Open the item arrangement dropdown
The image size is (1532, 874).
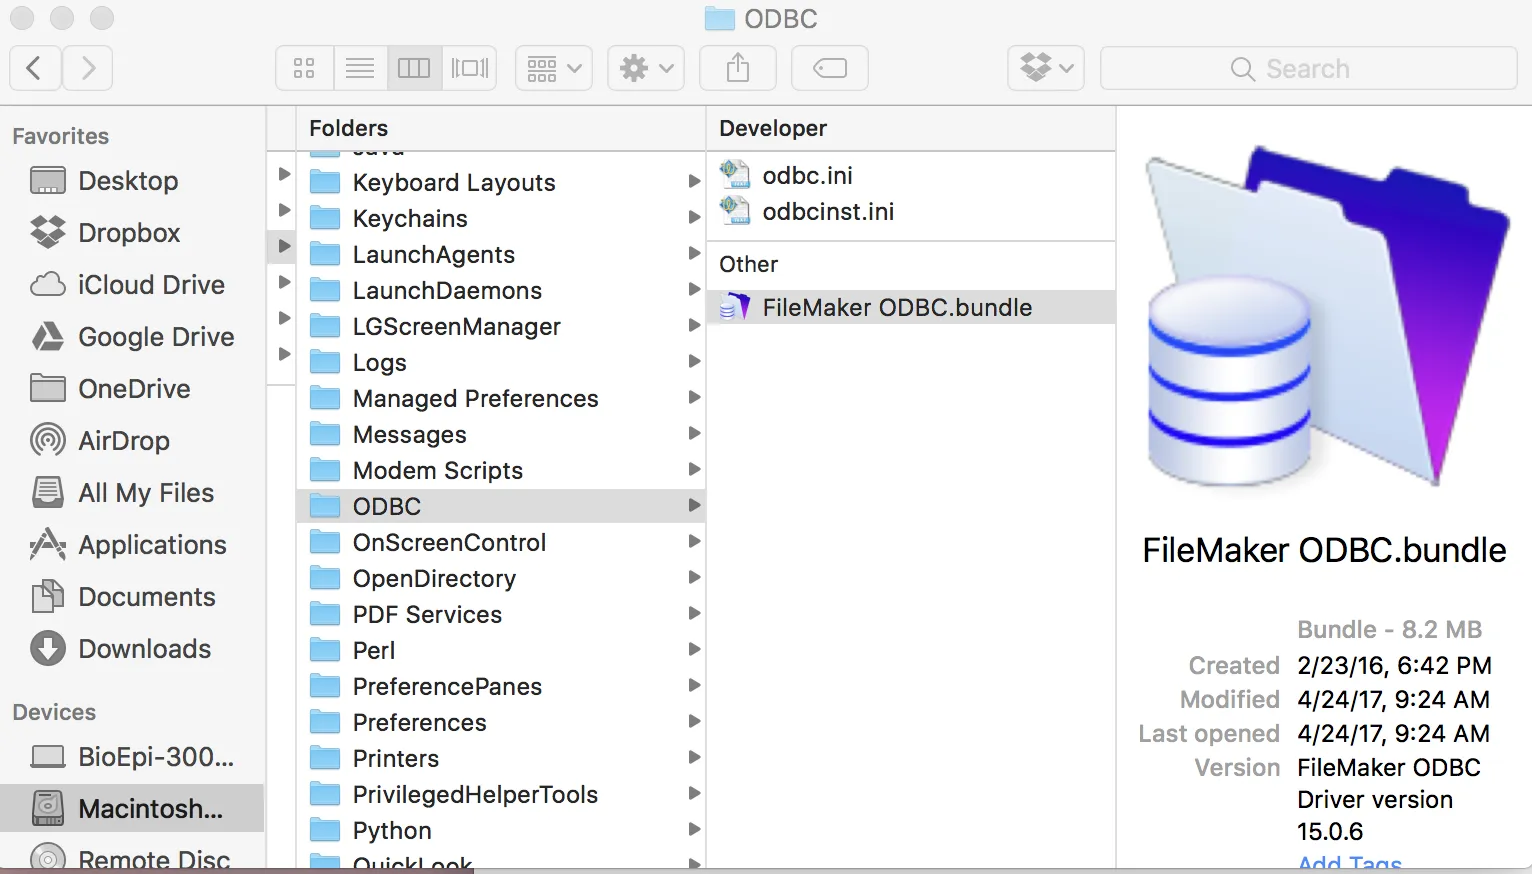[x=554, y=68]
